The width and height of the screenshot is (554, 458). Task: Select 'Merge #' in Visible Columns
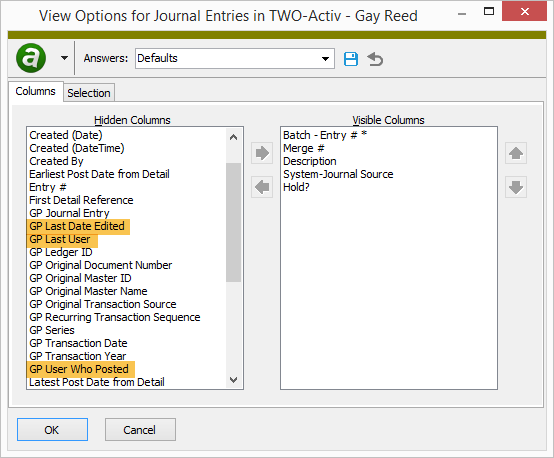click(x=304, y=148)
